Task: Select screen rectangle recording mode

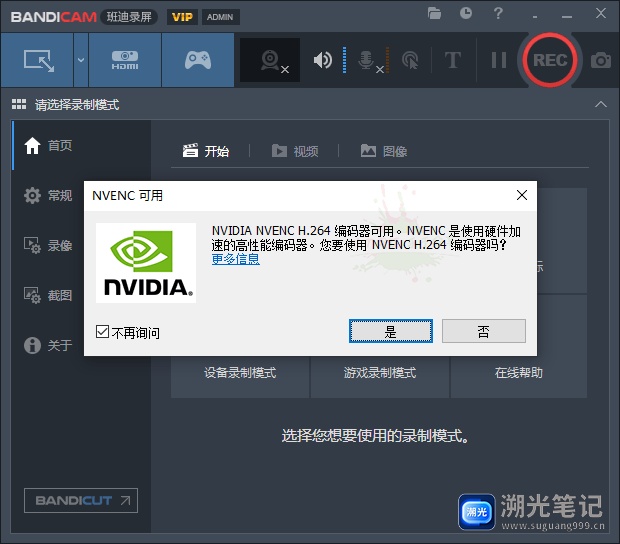Action: click(38, 60)
